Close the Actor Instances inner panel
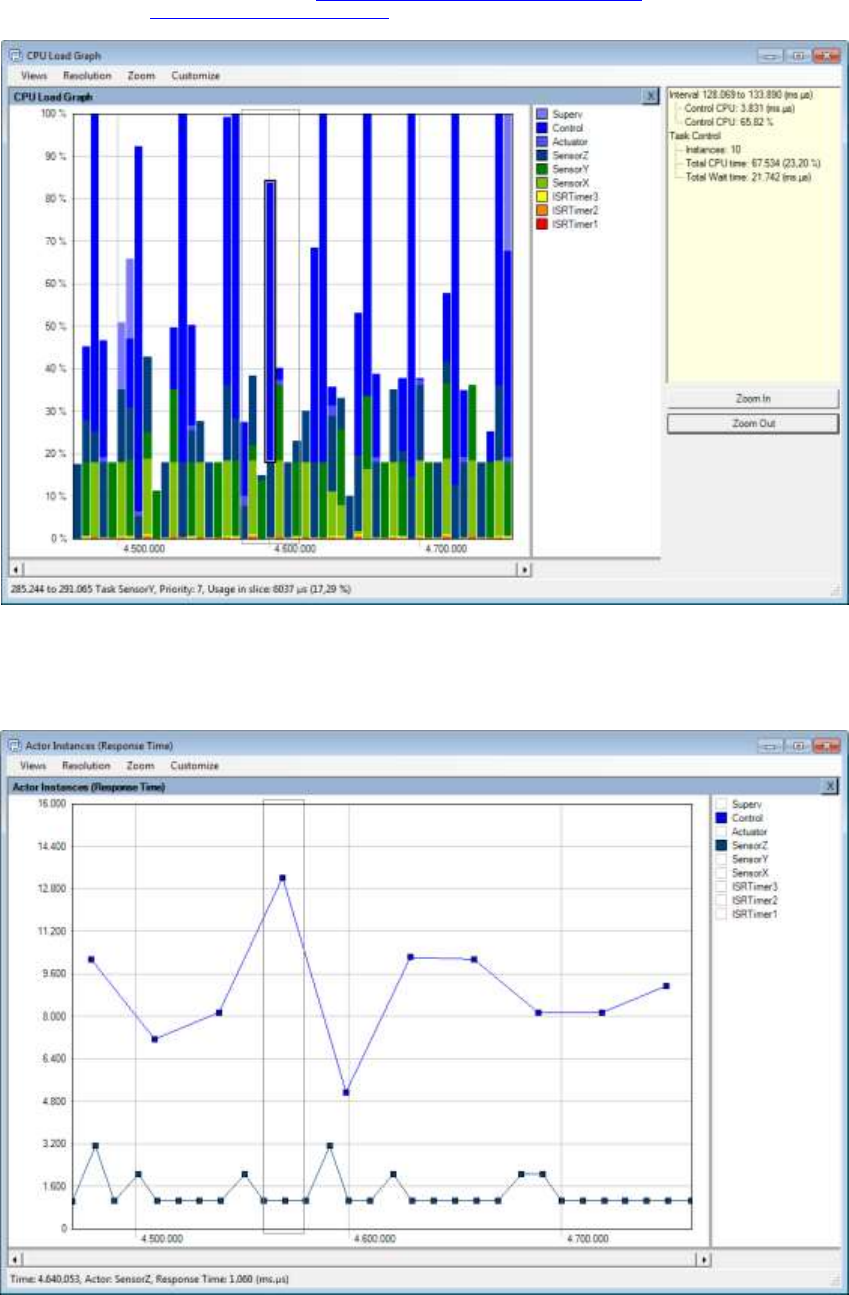 click(x=830, y=787)
